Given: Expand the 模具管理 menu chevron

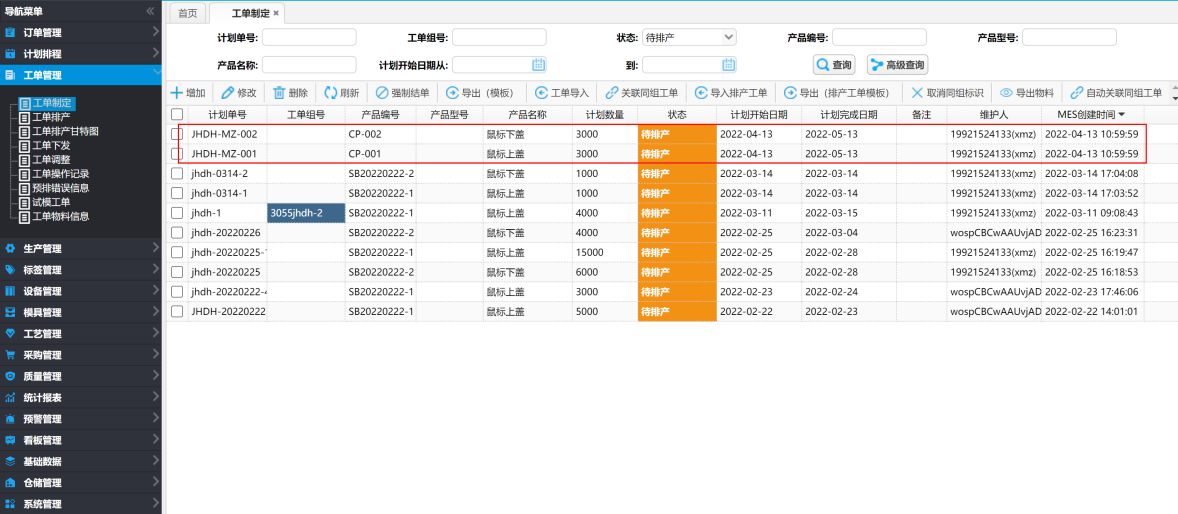Looking at the screenshot, I should coord(155,311).
